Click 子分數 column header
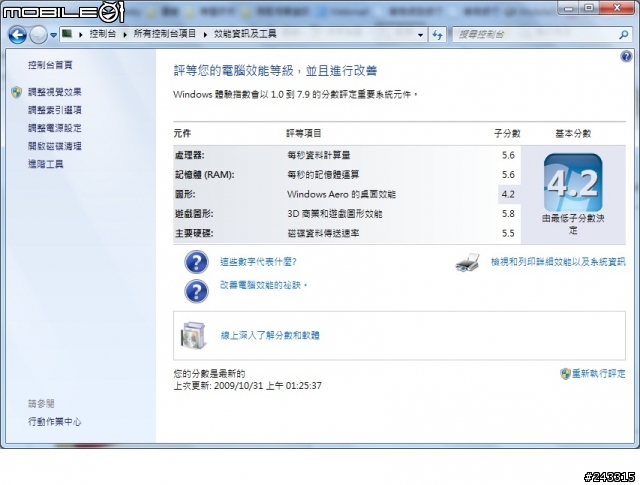Viewport: 640px width, 485px height. pos(507,133)
